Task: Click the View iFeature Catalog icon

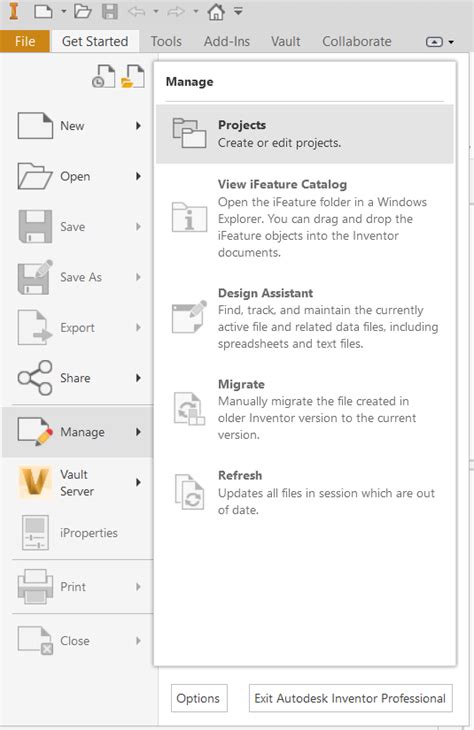Action: (189, 217)
